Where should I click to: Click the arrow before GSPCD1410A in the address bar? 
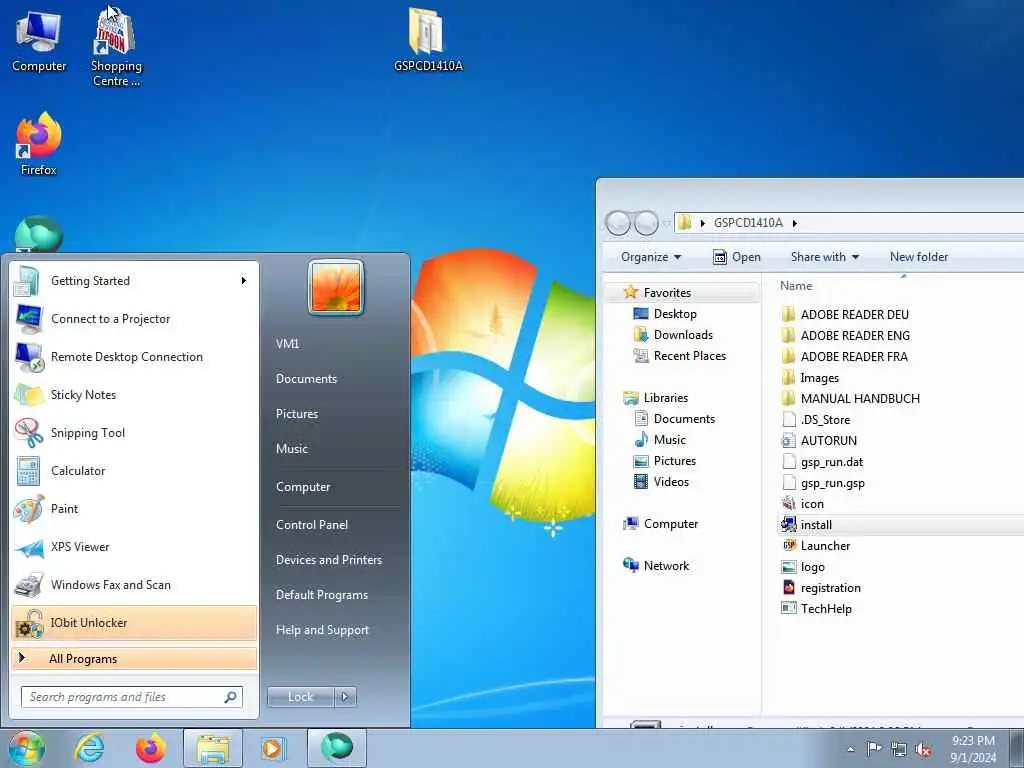pos(703,223)
